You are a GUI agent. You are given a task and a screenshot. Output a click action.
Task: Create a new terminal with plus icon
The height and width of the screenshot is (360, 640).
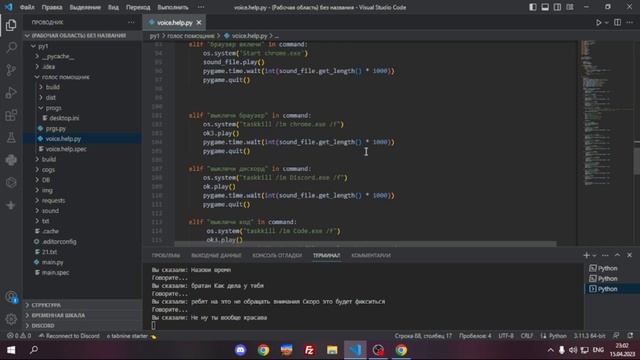(x=586, y=255)
